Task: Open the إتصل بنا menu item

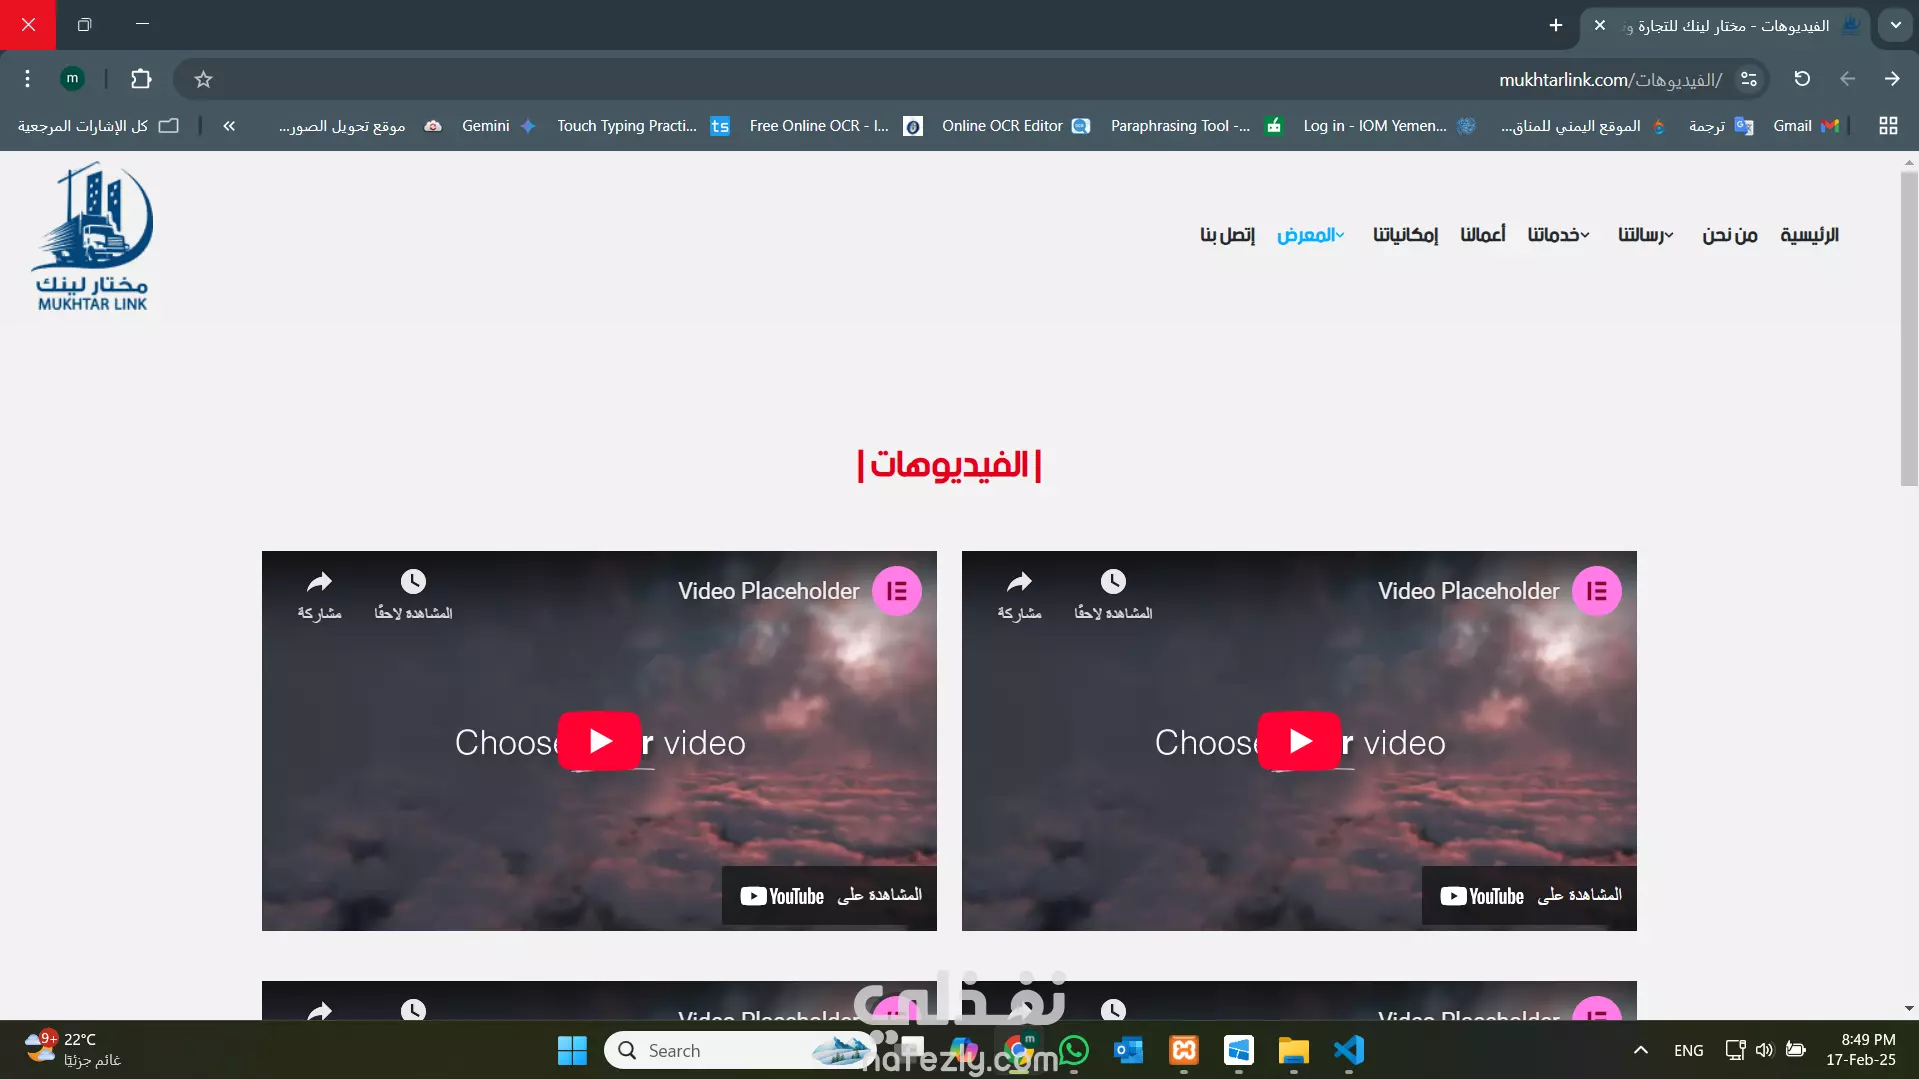Action: click(1227, 235)
